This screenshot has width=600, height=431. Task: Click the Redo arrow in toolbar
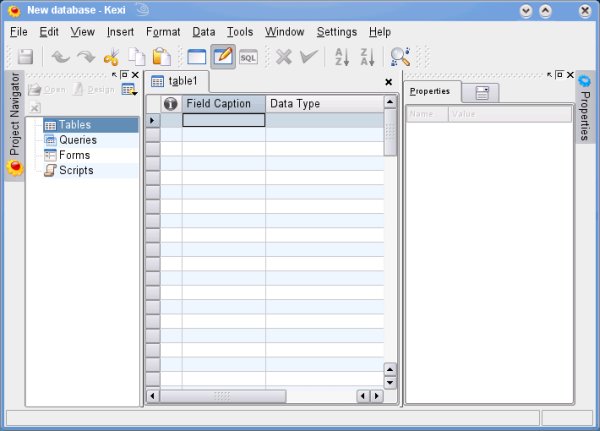86,57
